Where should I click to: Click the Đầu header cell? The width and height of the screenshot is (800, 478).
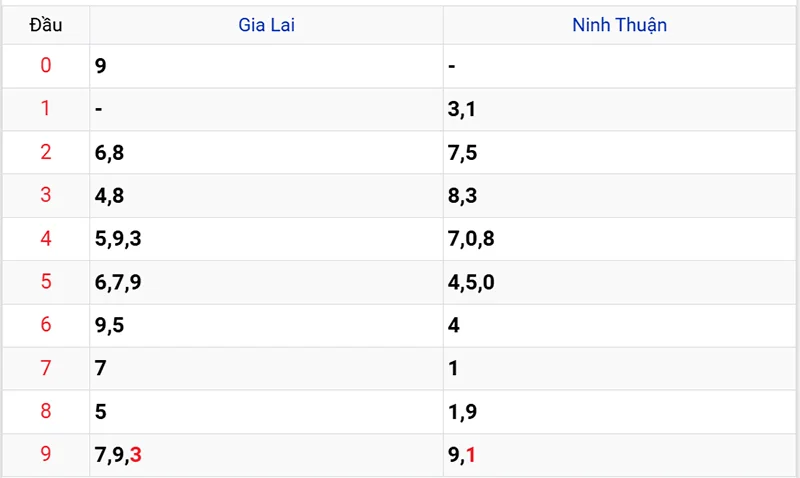click(x=46, y=25)
